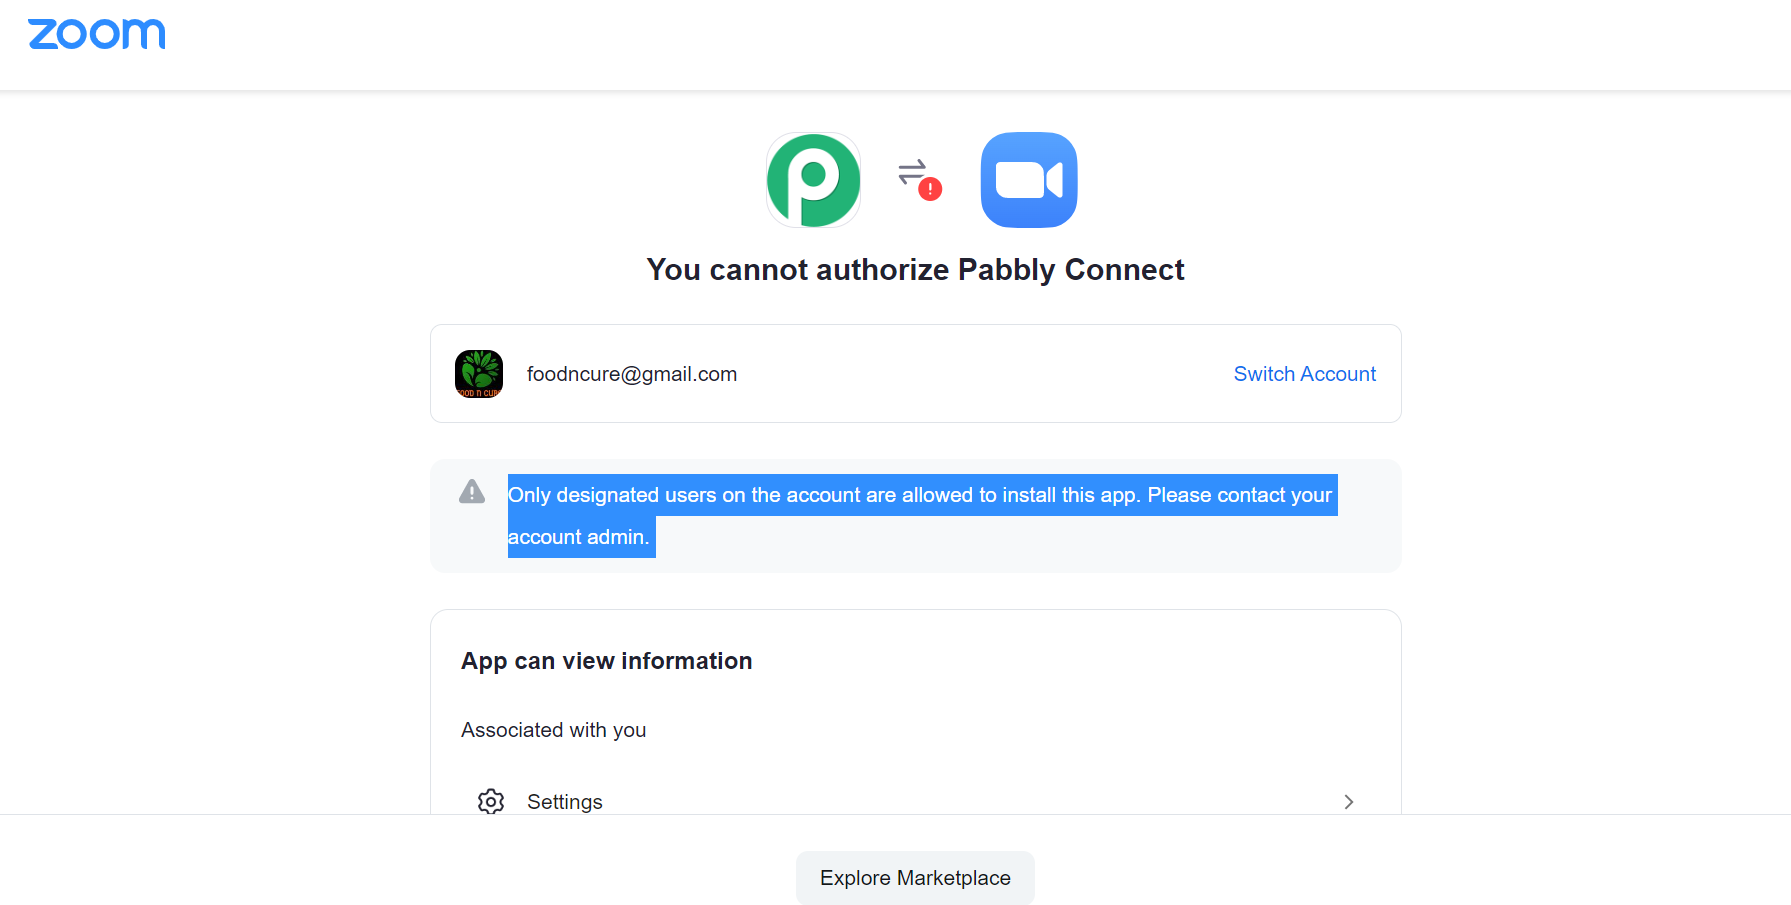Click 'Pabbly Connect' in the page heading
Image resolution: width=1791 pixels, height=905 pixels.
tap(1071, 270)
